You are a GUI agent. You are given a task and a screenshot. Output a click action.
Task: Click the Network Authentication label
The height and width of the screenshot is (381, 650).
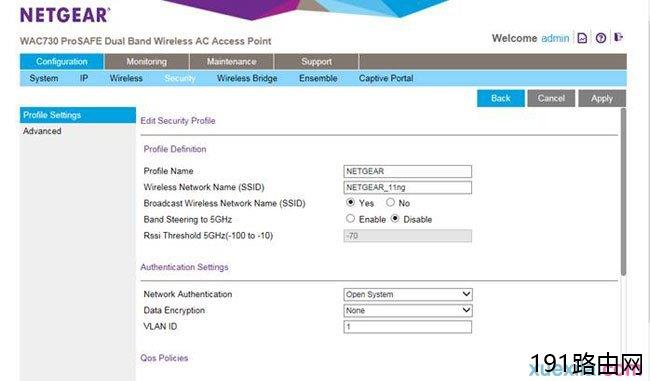[x=188, y=294]
